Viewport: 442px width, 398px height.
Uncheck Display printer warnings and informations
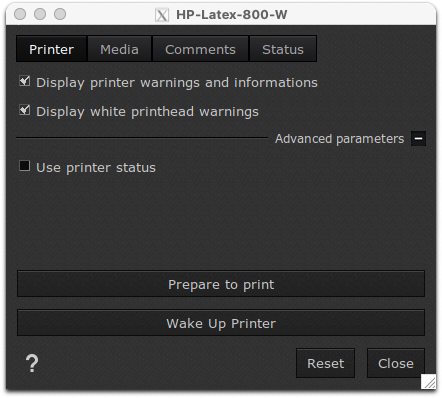[x=25, y=81]
